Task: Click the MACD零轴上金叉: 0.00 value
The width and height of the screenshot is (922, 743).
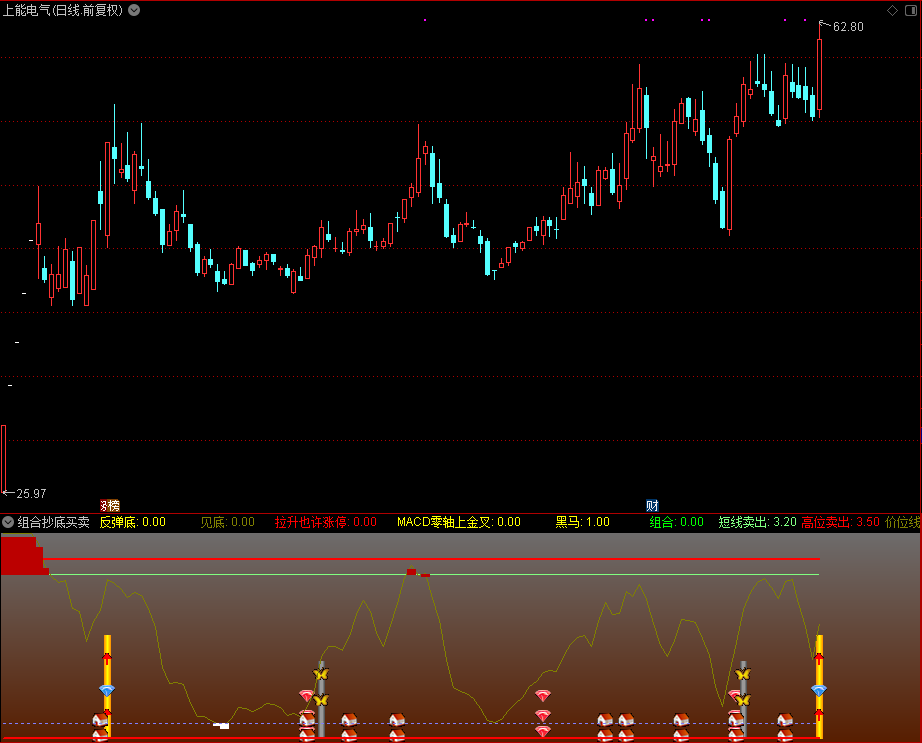Action: click(x=459, y=522)
